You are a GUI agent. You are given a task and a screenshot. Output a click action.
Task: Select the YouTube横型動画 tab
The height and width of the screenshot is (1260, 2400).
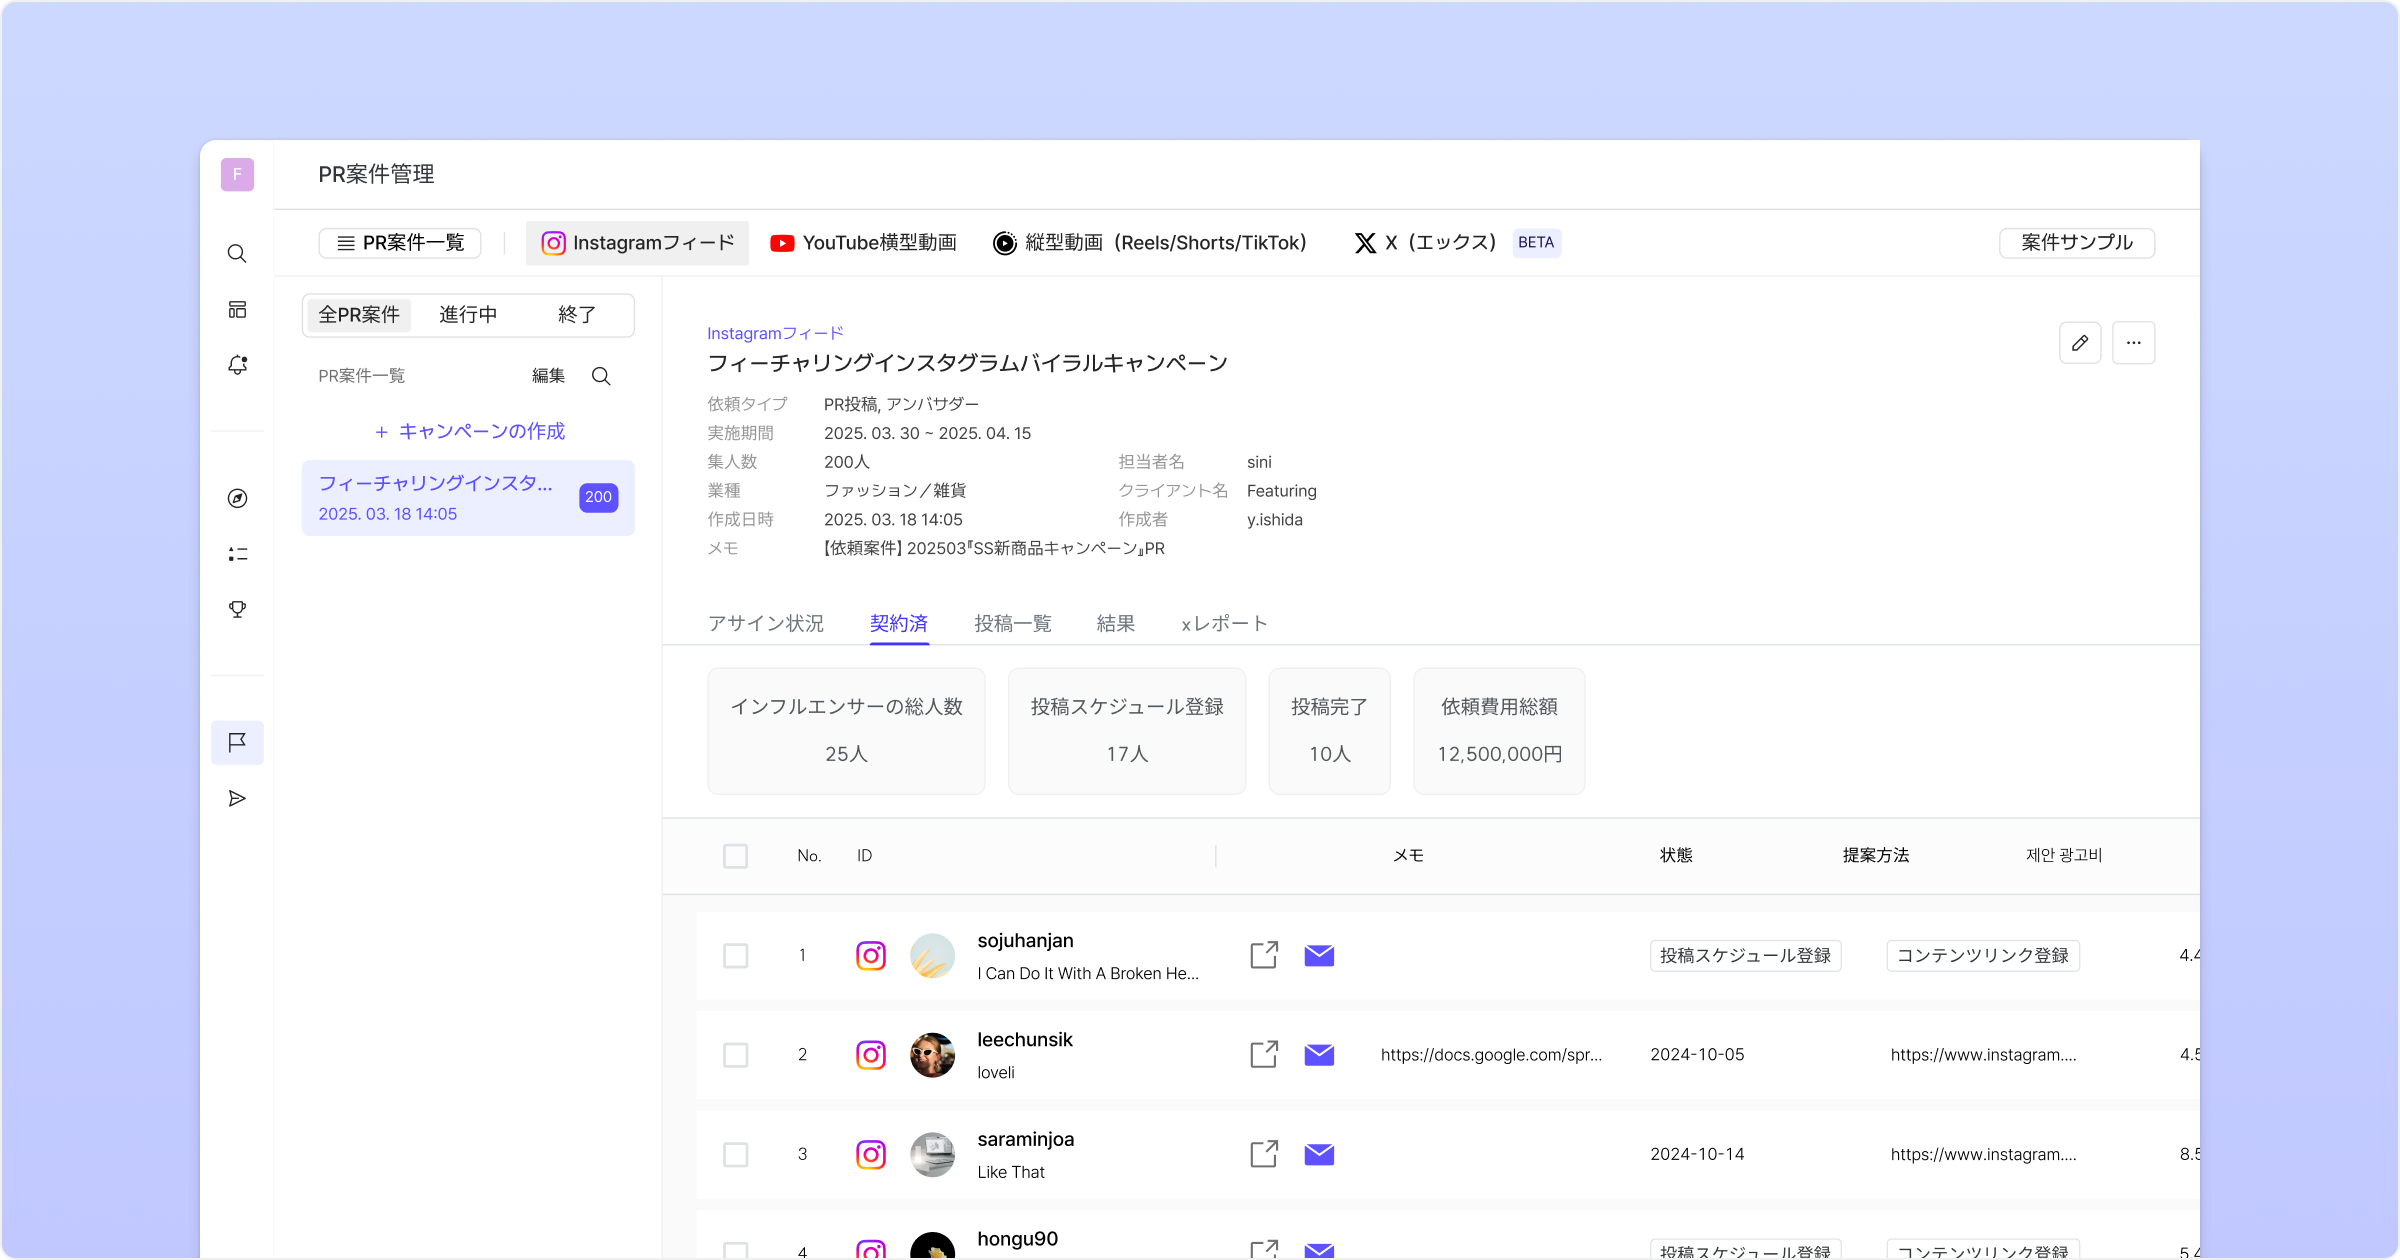(864, 243)
